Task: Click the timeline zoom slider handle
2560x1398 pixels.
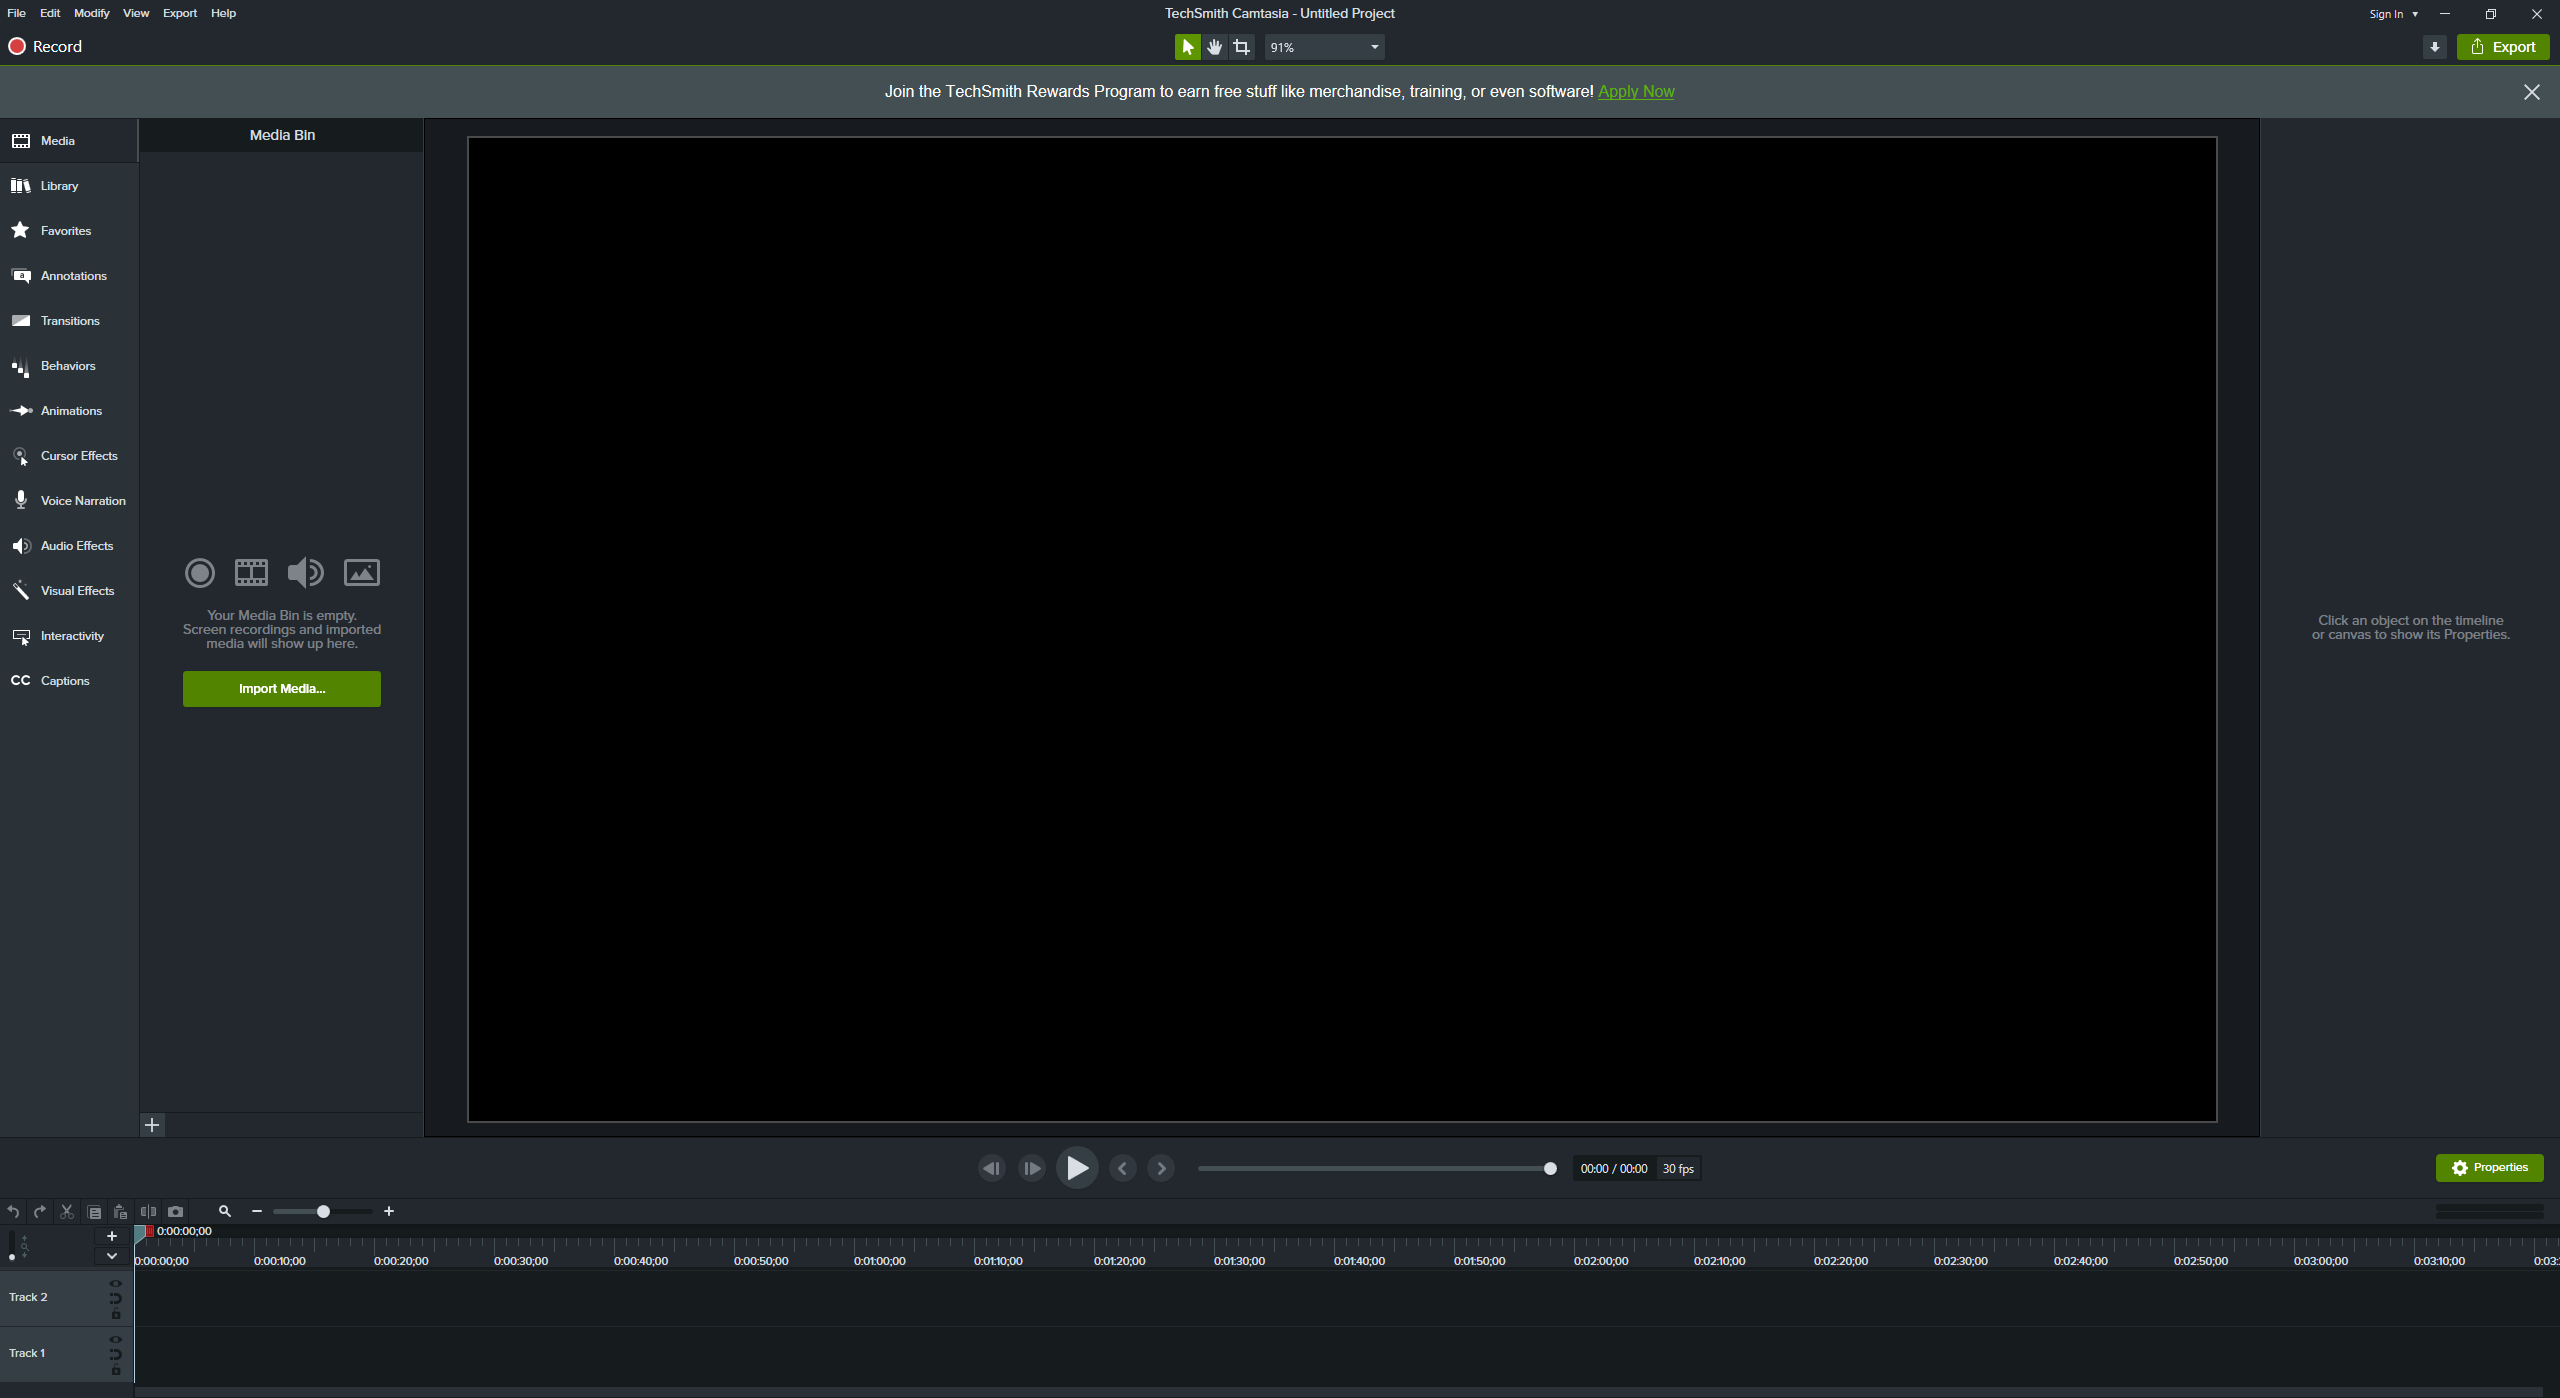Action: click(323, 1211)
